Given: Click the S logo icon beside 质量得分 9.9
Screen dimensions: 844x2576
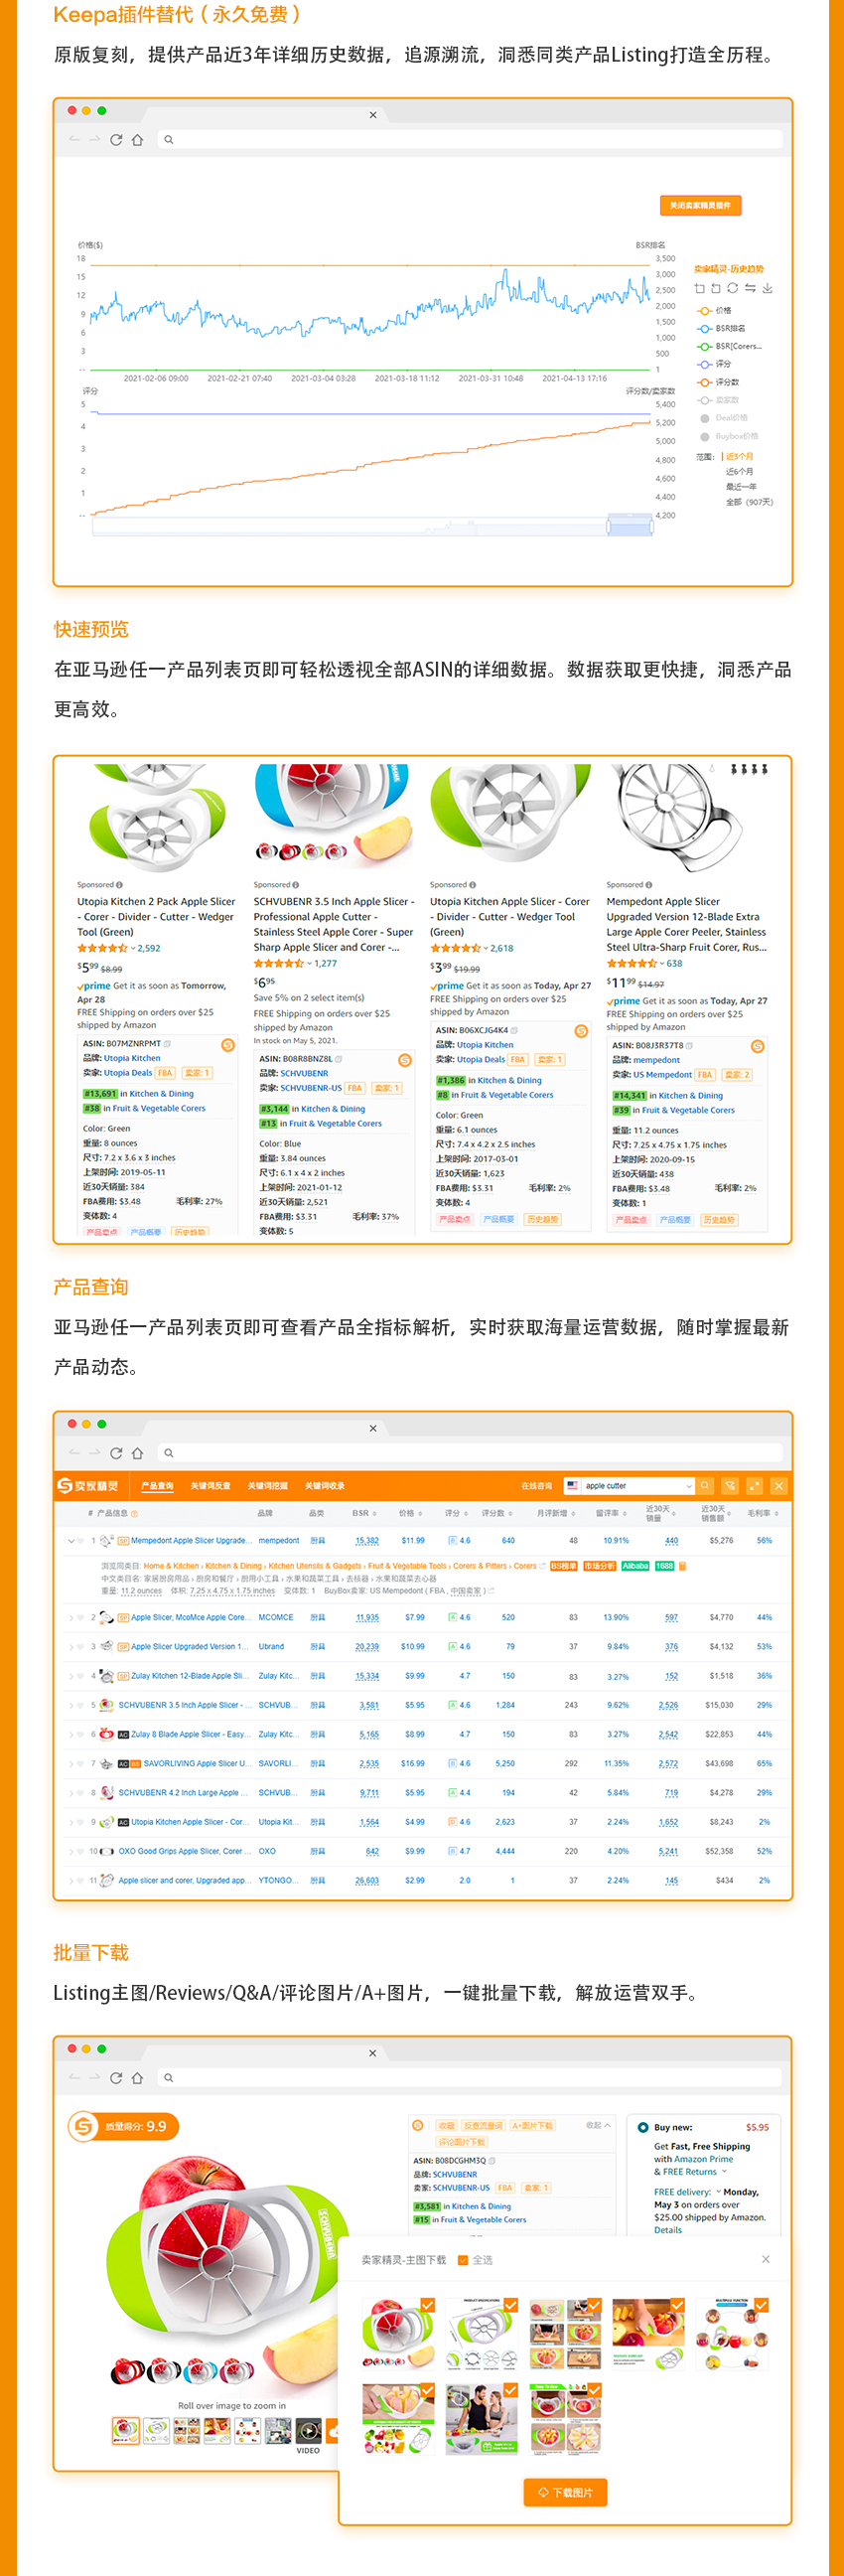Looking at the screenshot, I should (84, 2126).
